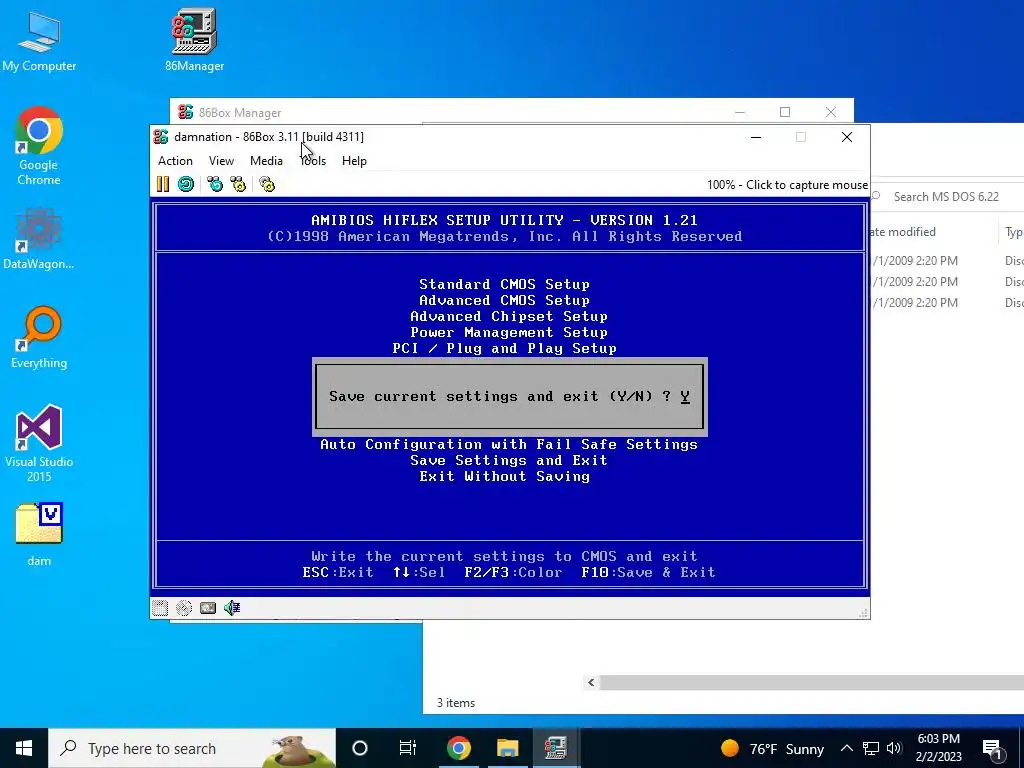Click Explorer's horizontal scrollbar track
Viewport: 1024px width, 768px height.
810,682
